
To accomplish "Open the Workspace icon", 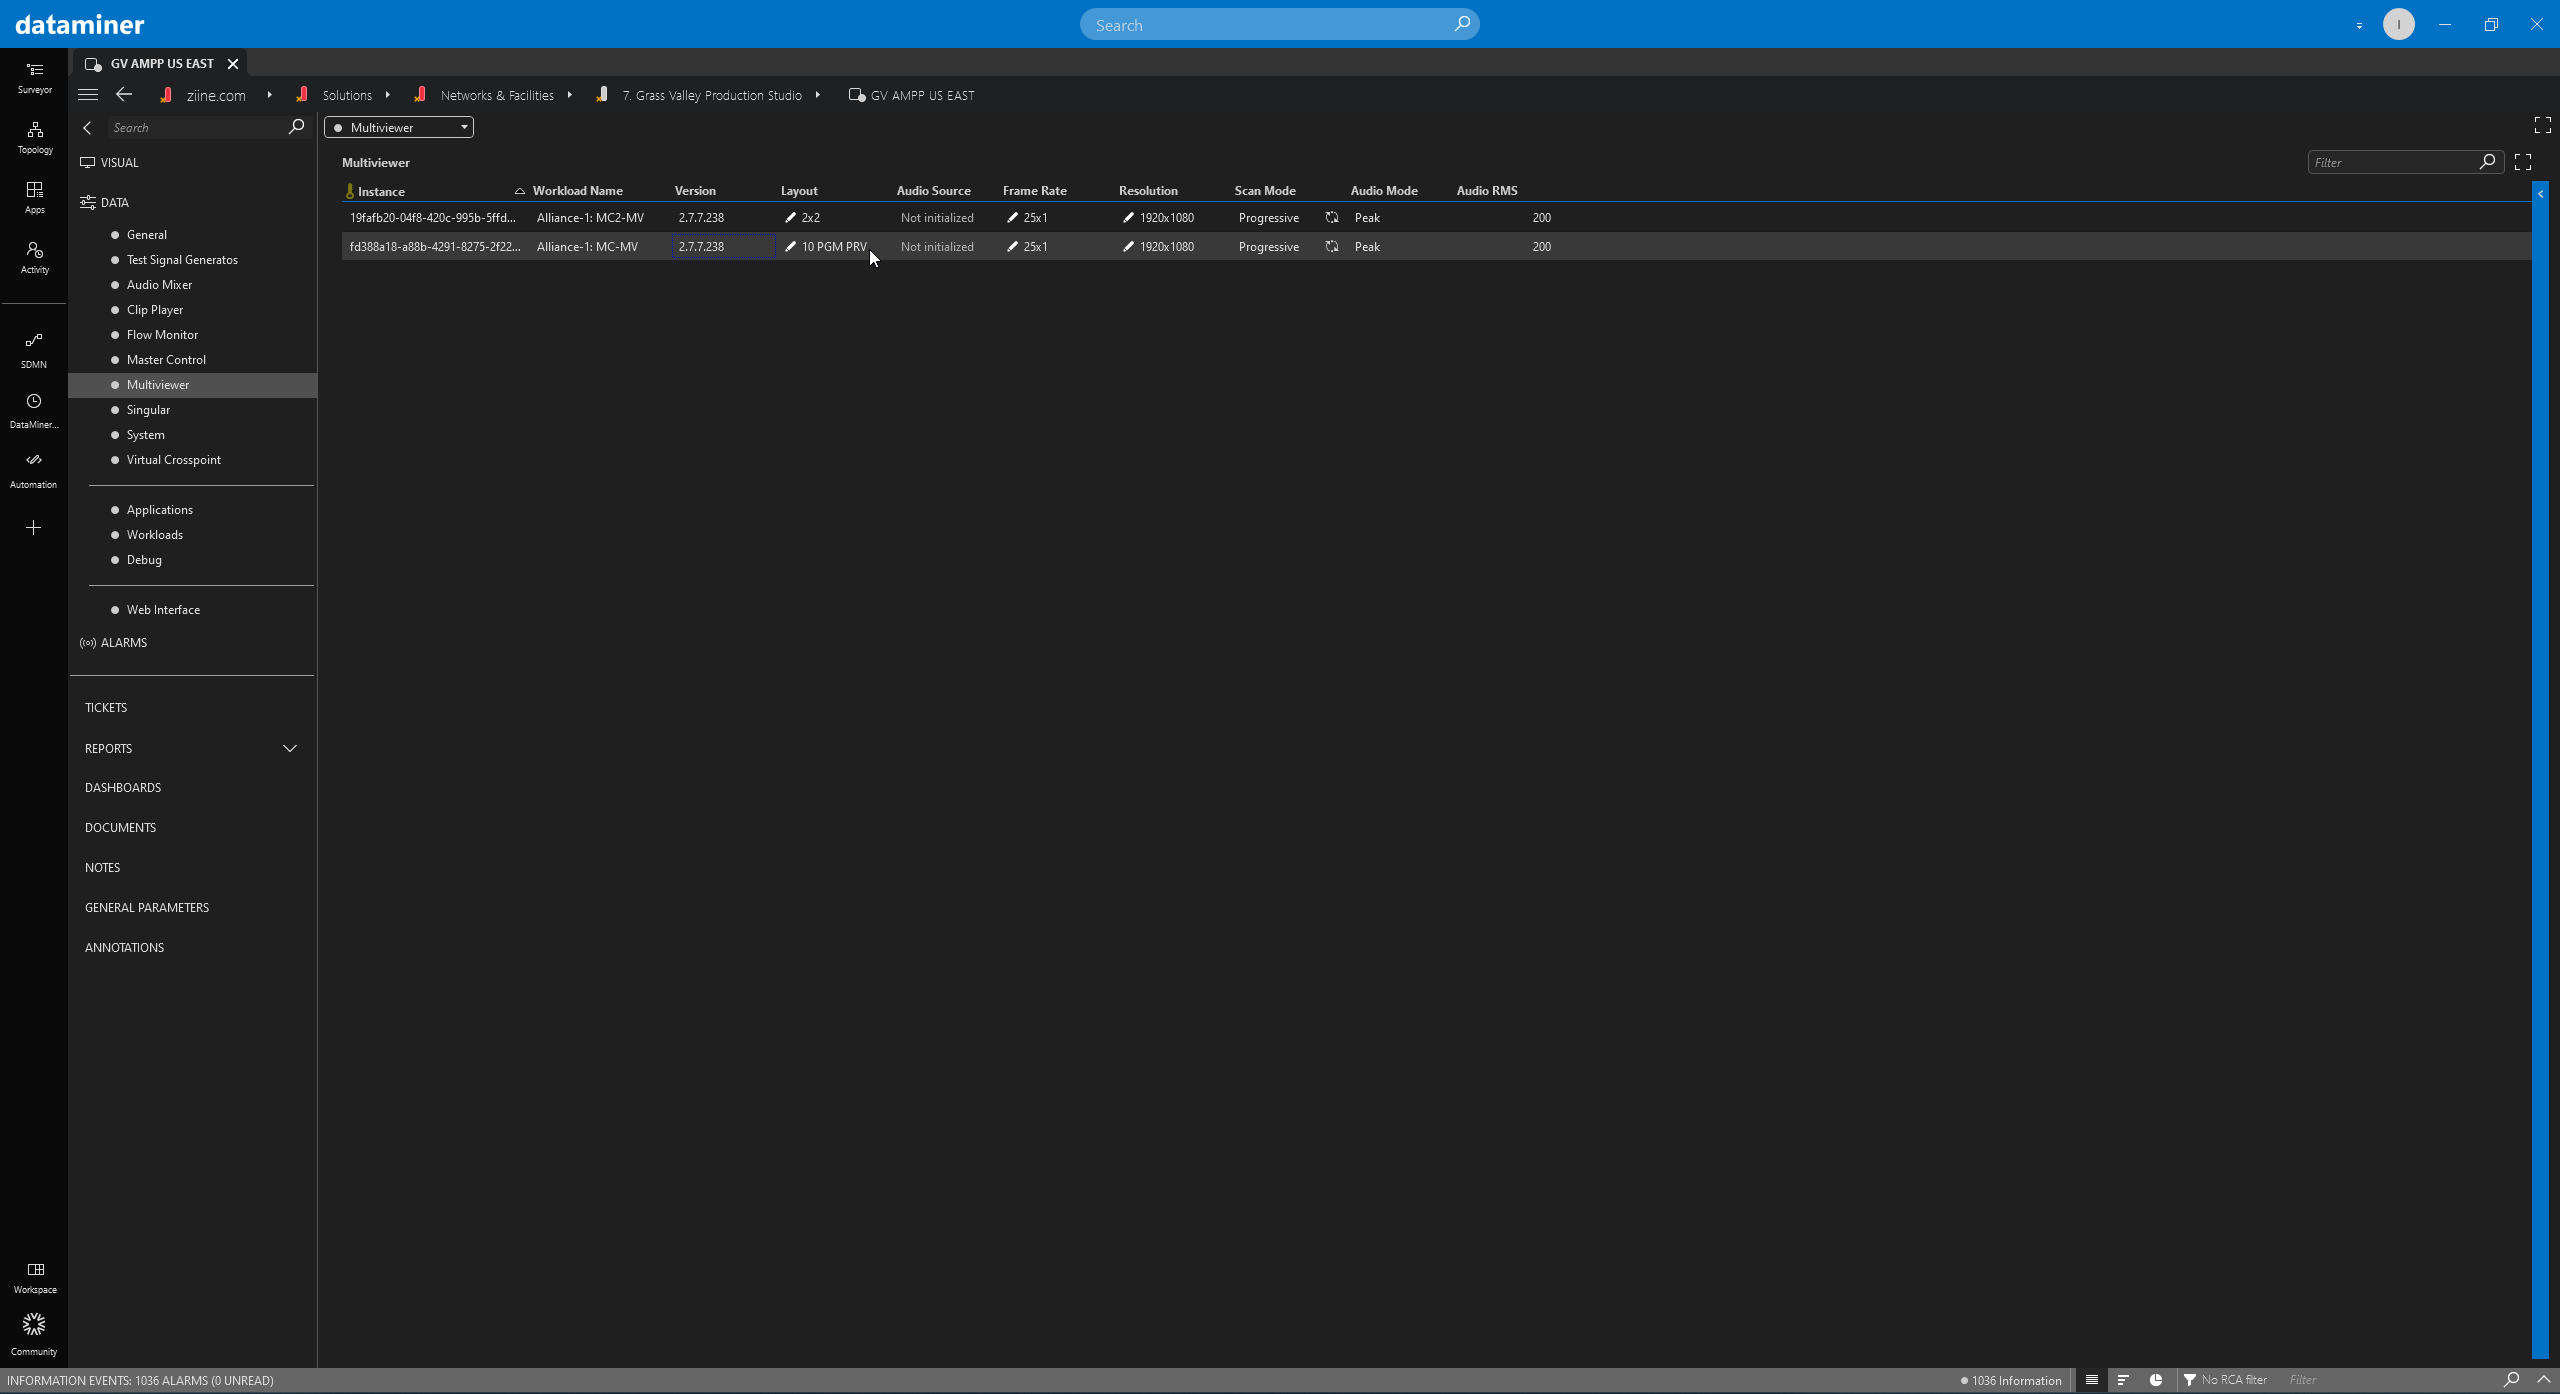I will (x=35, y=1277).
